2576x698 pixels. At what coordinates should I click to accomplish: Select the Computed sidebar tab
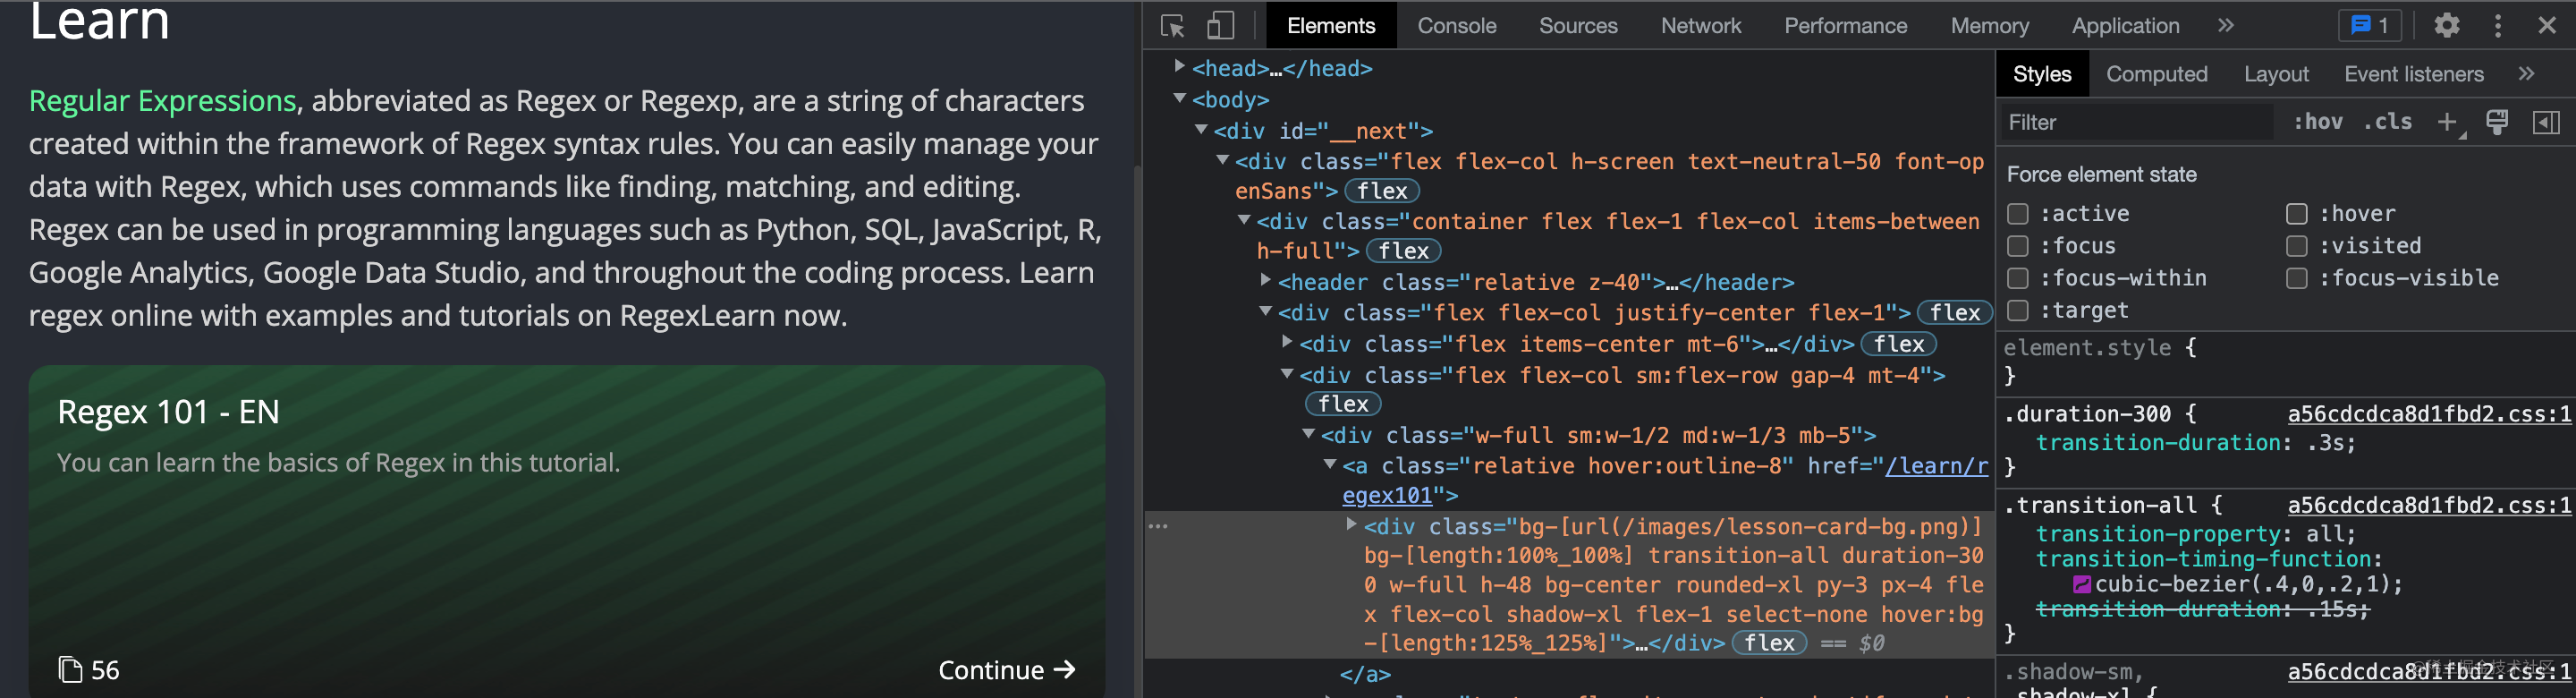click(x=2156, y=74)
